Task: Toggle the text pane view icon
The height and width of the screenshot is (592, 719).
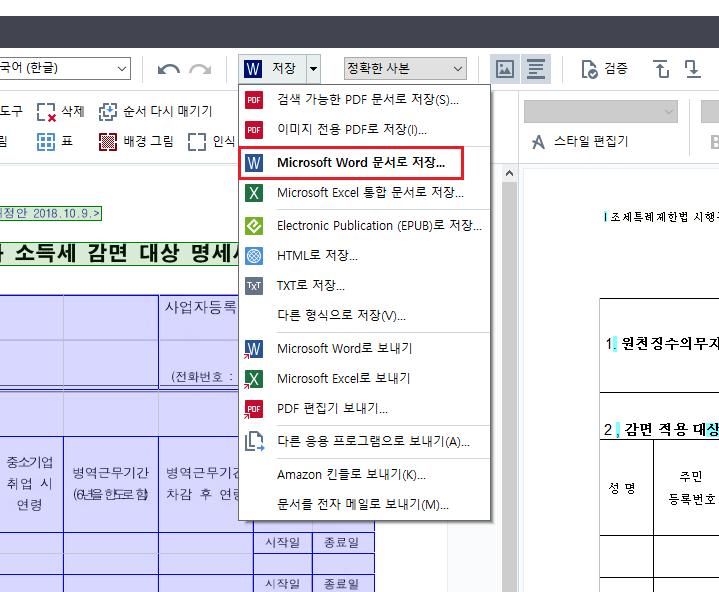Action: click(536, 69)
